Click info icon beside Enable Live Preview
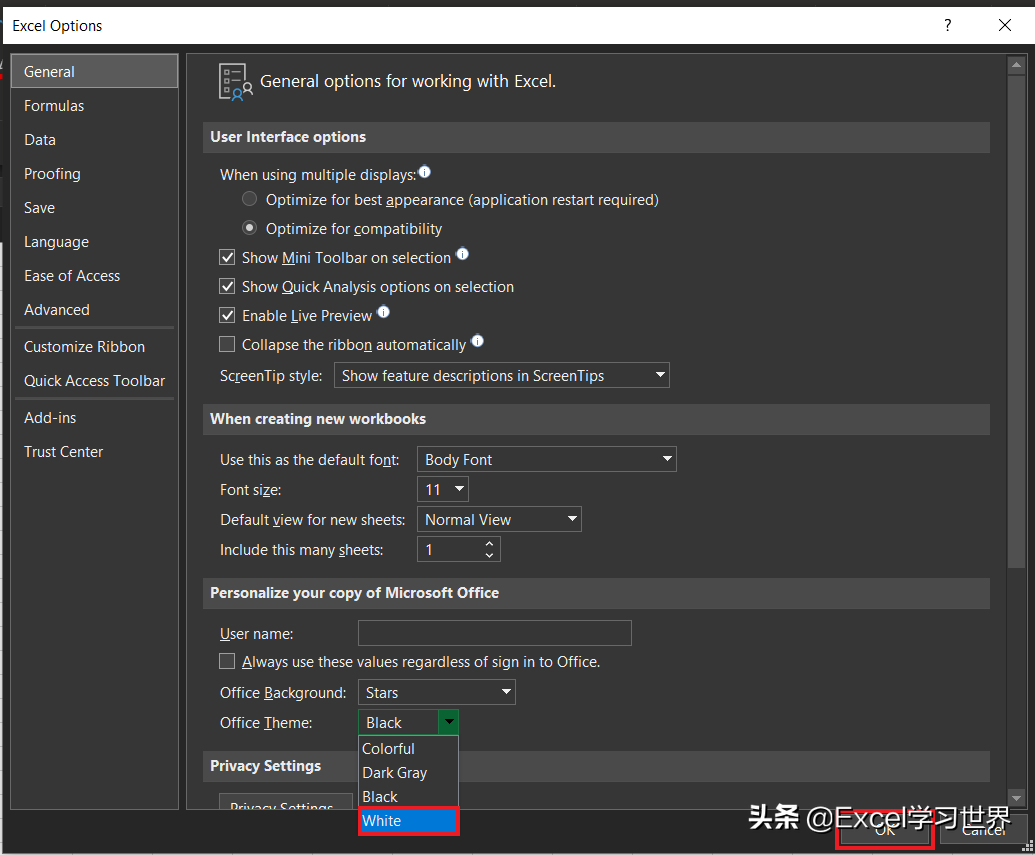The image size is (1035, 855). pos(384,312)
